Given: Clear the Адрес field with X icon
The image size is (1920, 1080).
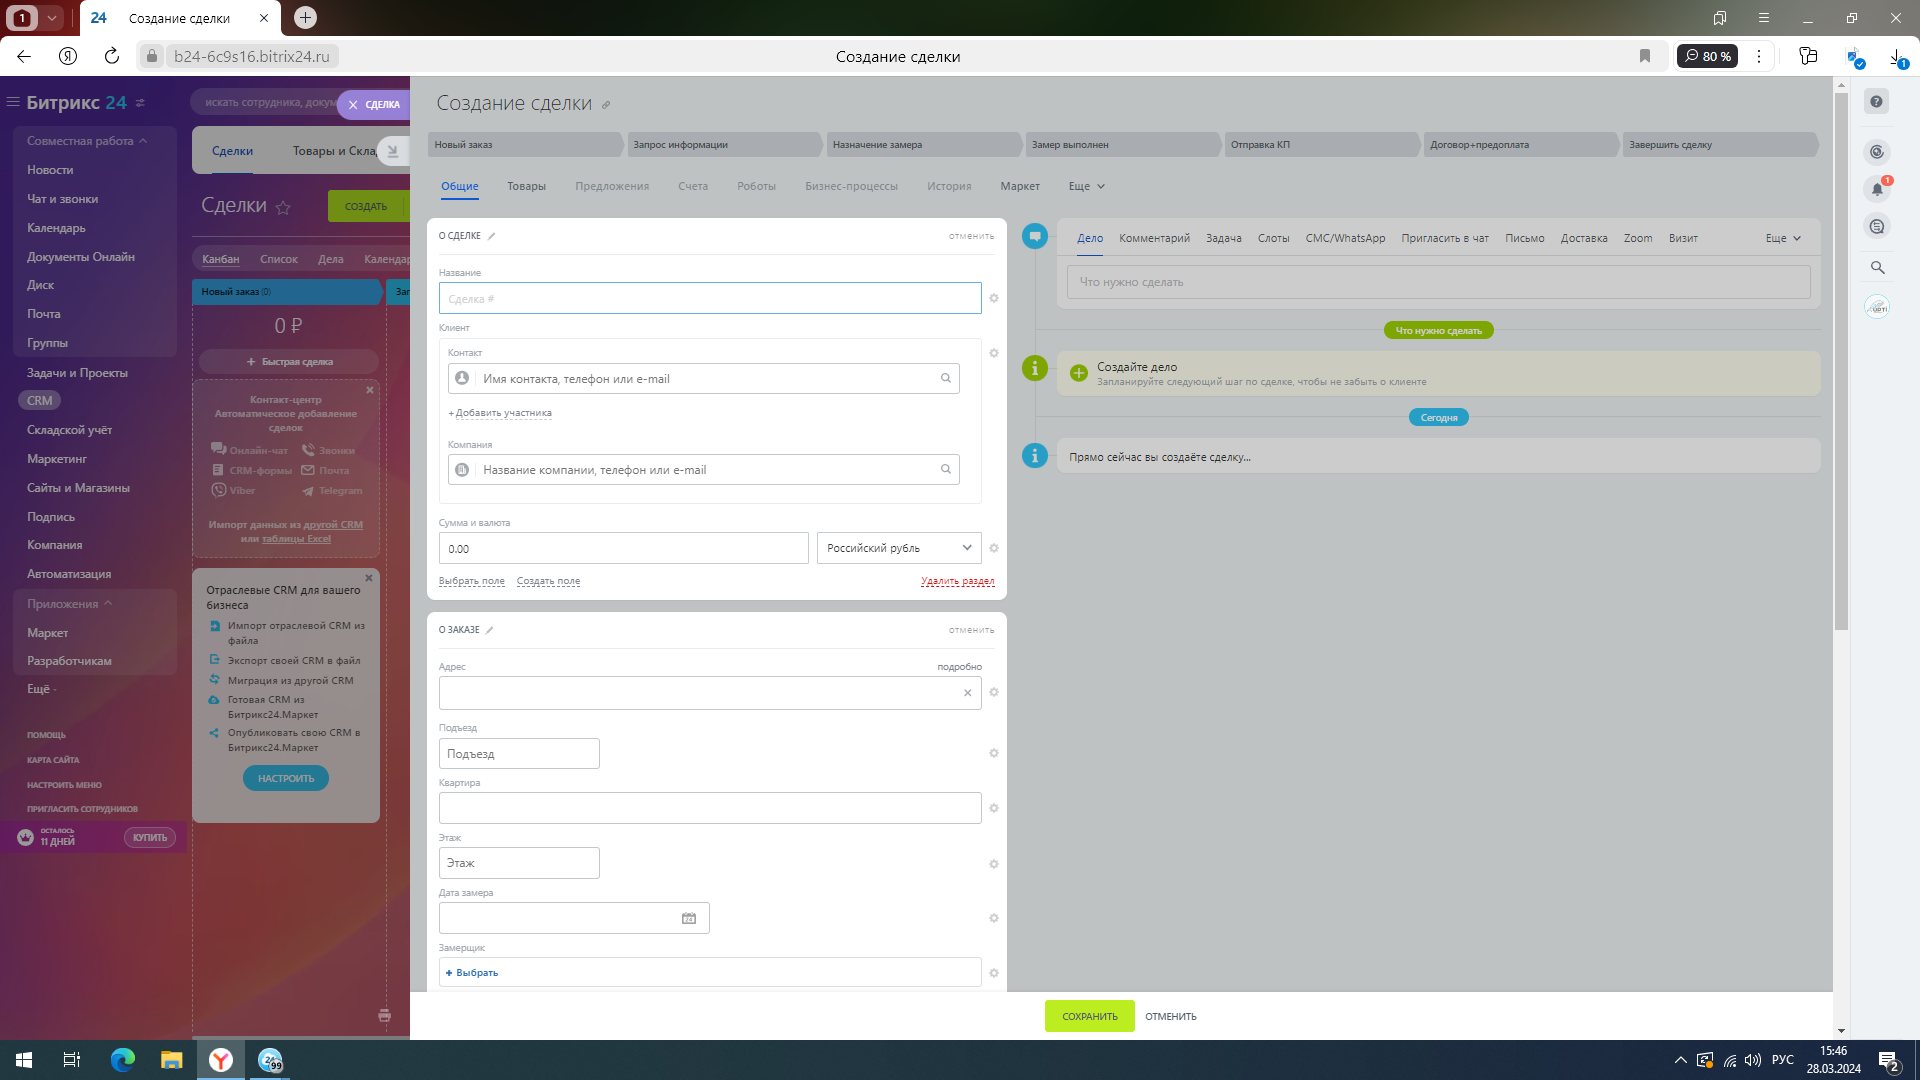Looking at the screenshot, I should pyautogui.click(x=967, y=692).
